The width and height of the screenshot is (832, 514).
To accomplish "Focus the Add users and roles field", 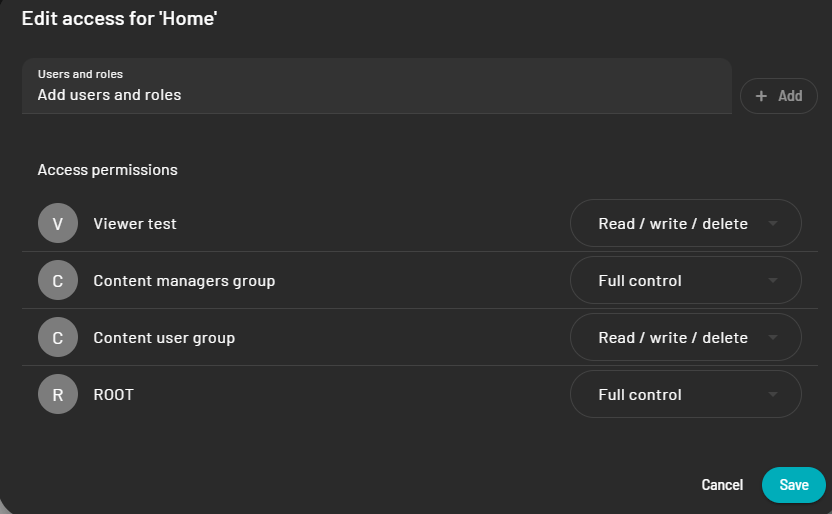I will 377,86.
